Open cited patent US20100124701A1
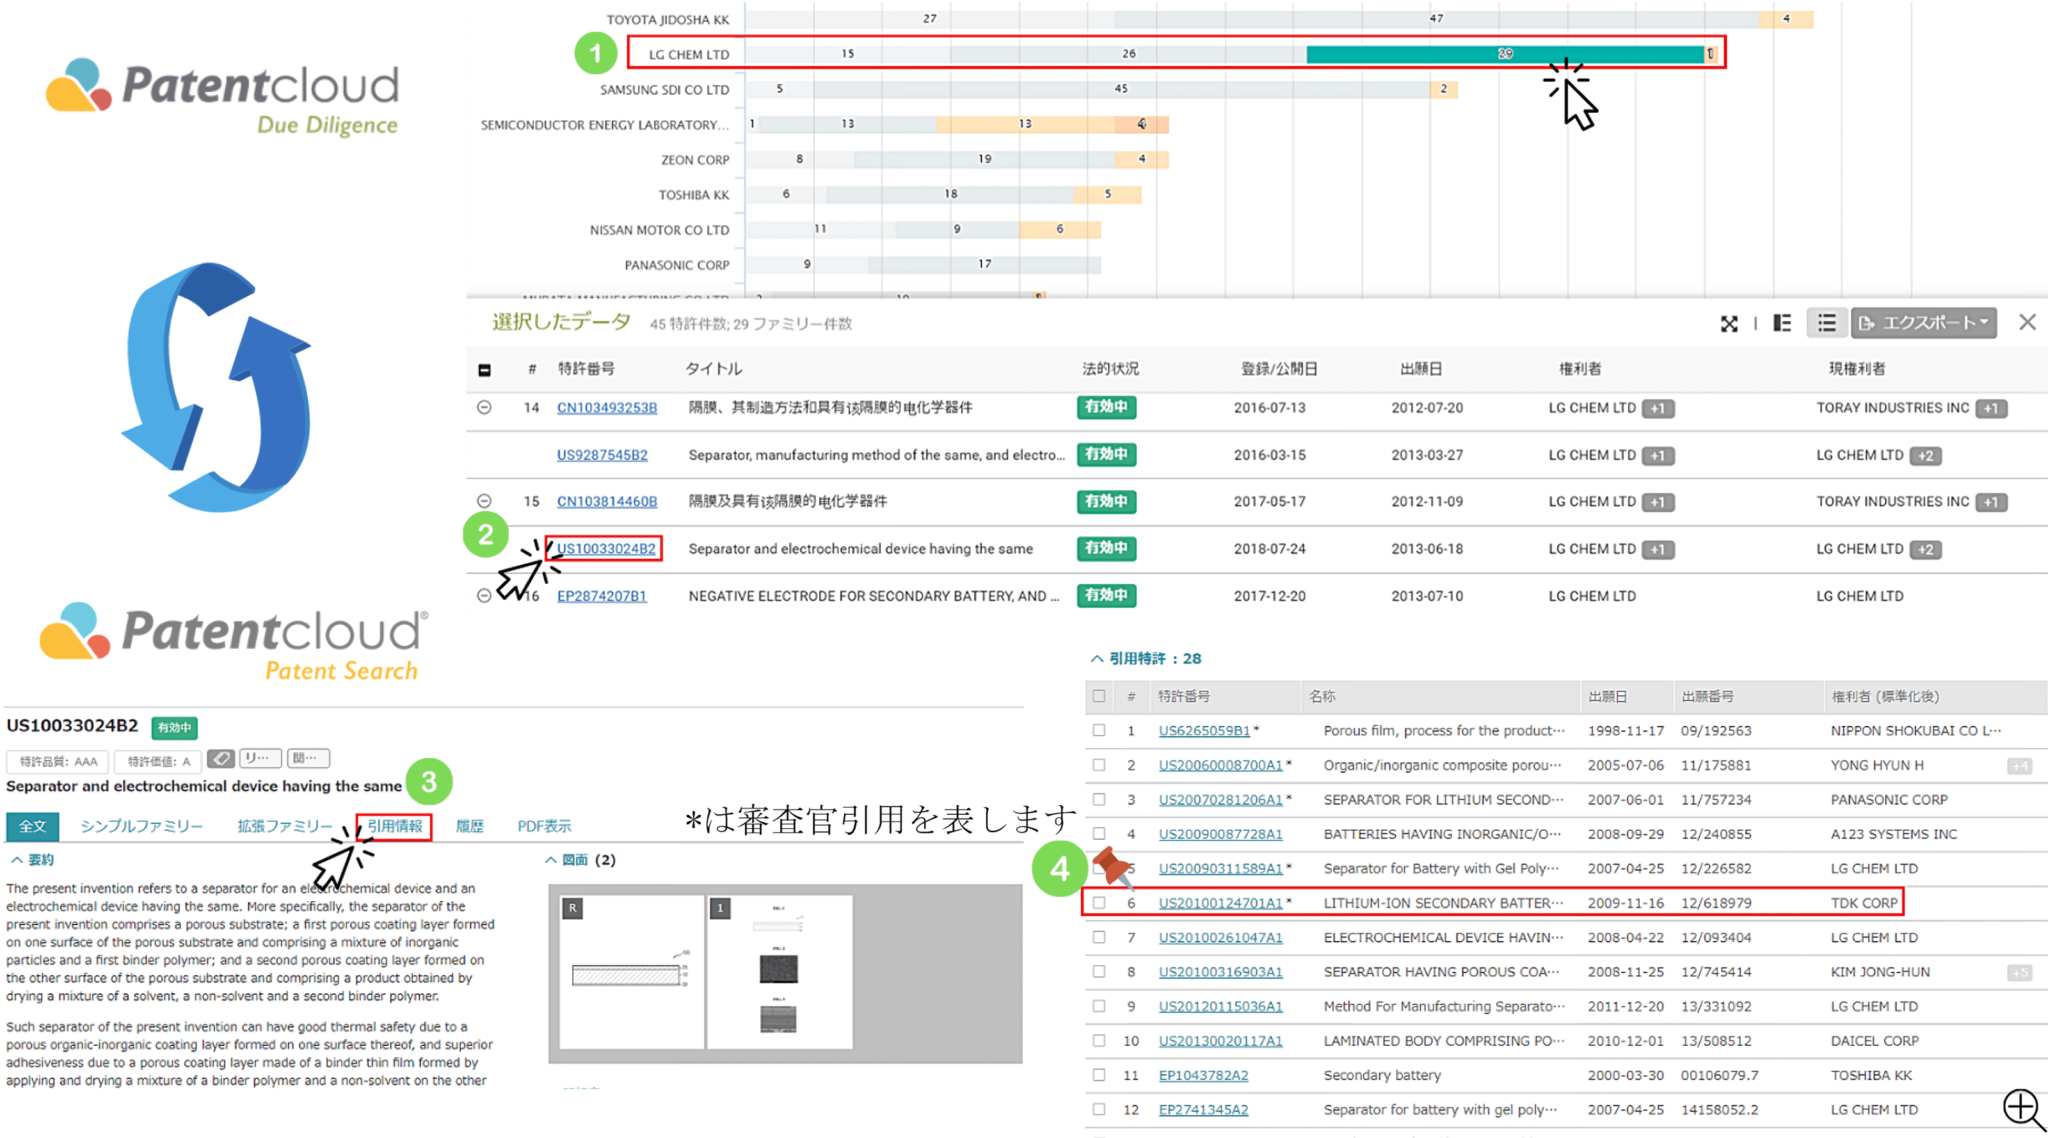Viewport: 2048px width, 1138px height. tap(1220, 903)
